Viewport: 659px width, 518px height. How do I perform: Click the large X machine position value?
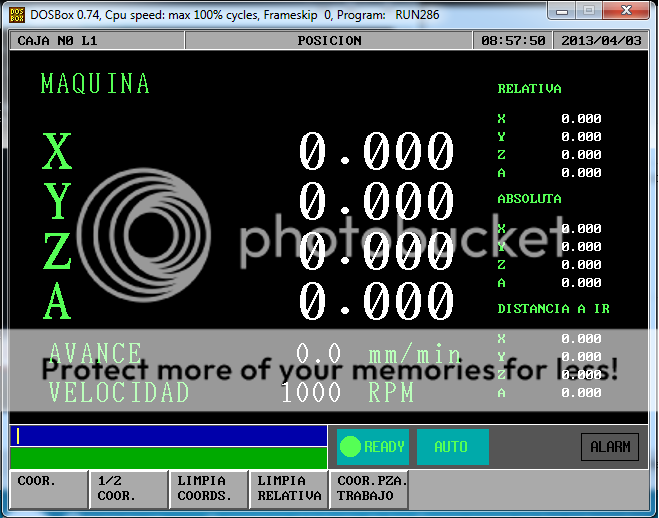click(x=376, y=153)
